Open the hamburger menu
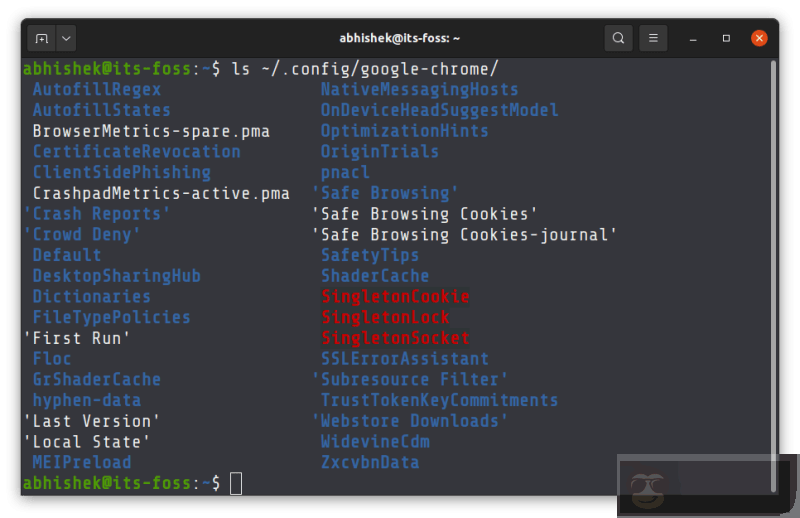This screenshot has height=518, width=800. tap(653, 38)
